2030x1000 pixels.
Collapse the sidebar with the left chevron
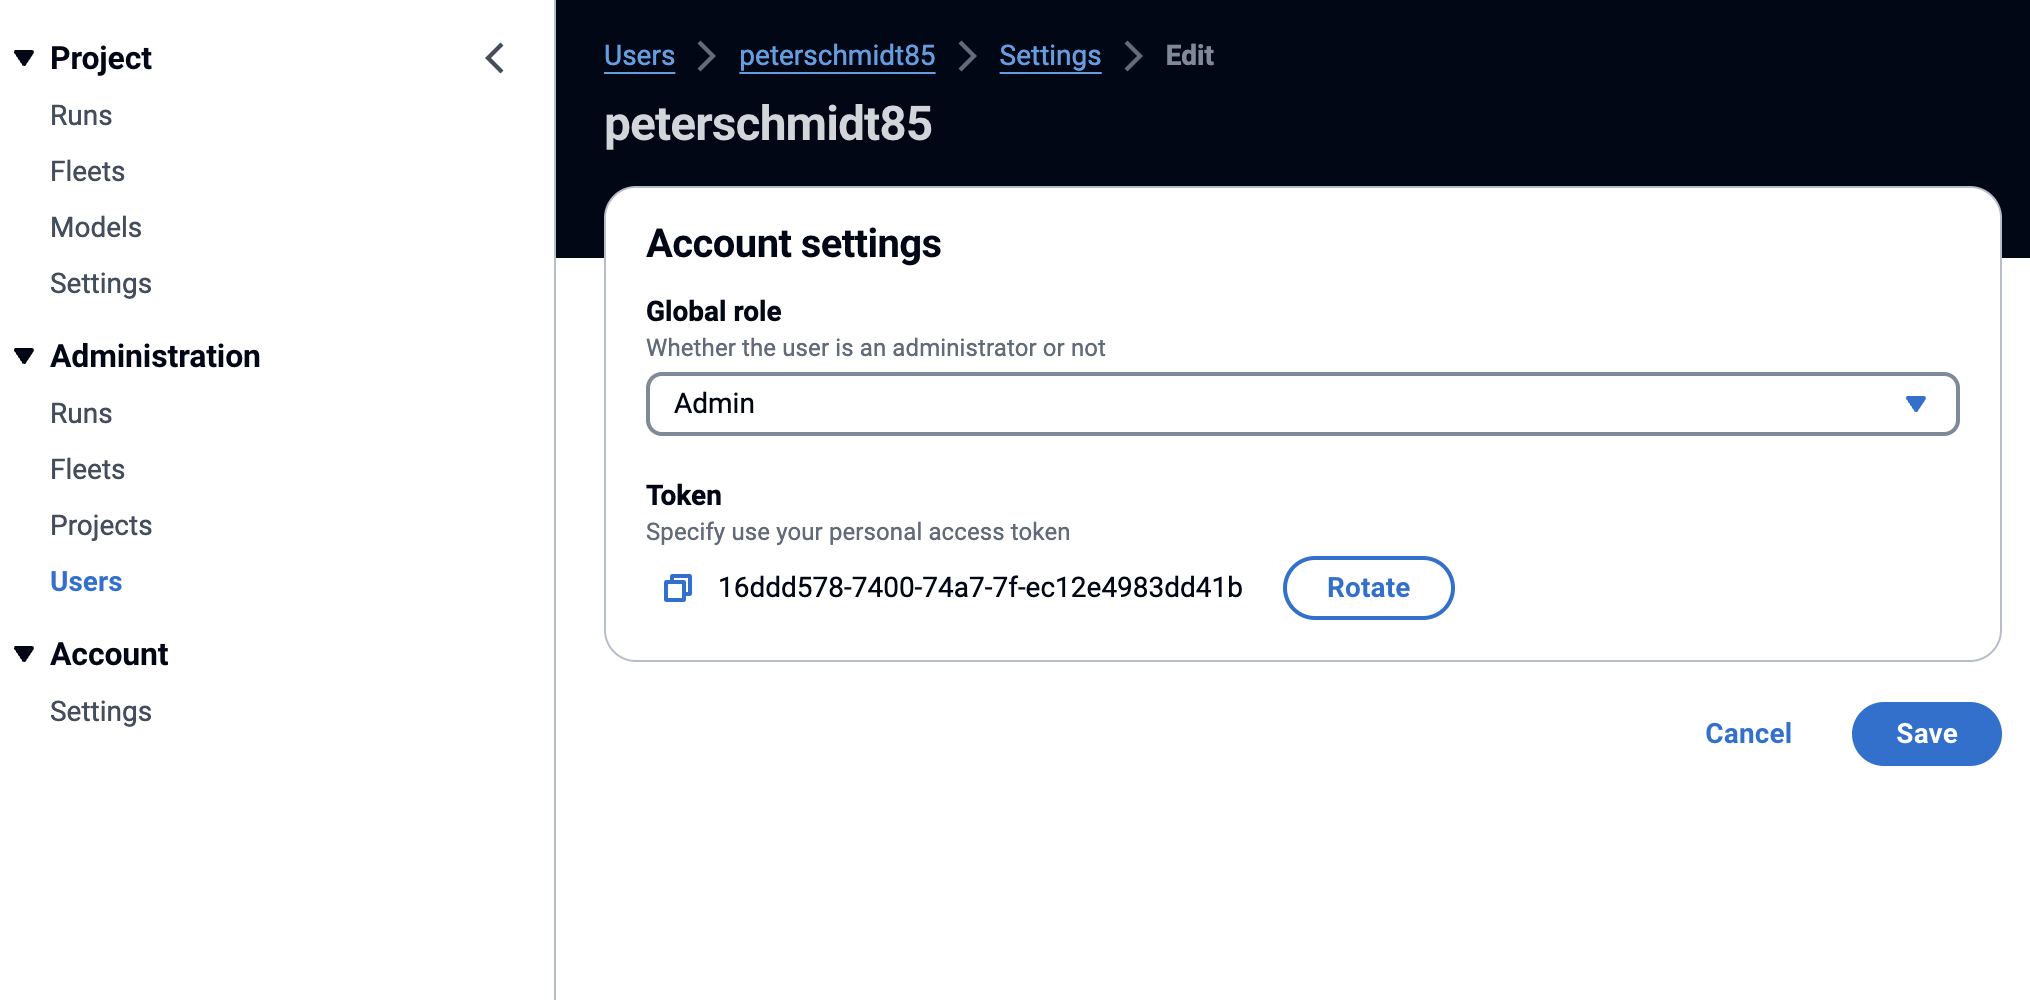coord(495,58)
